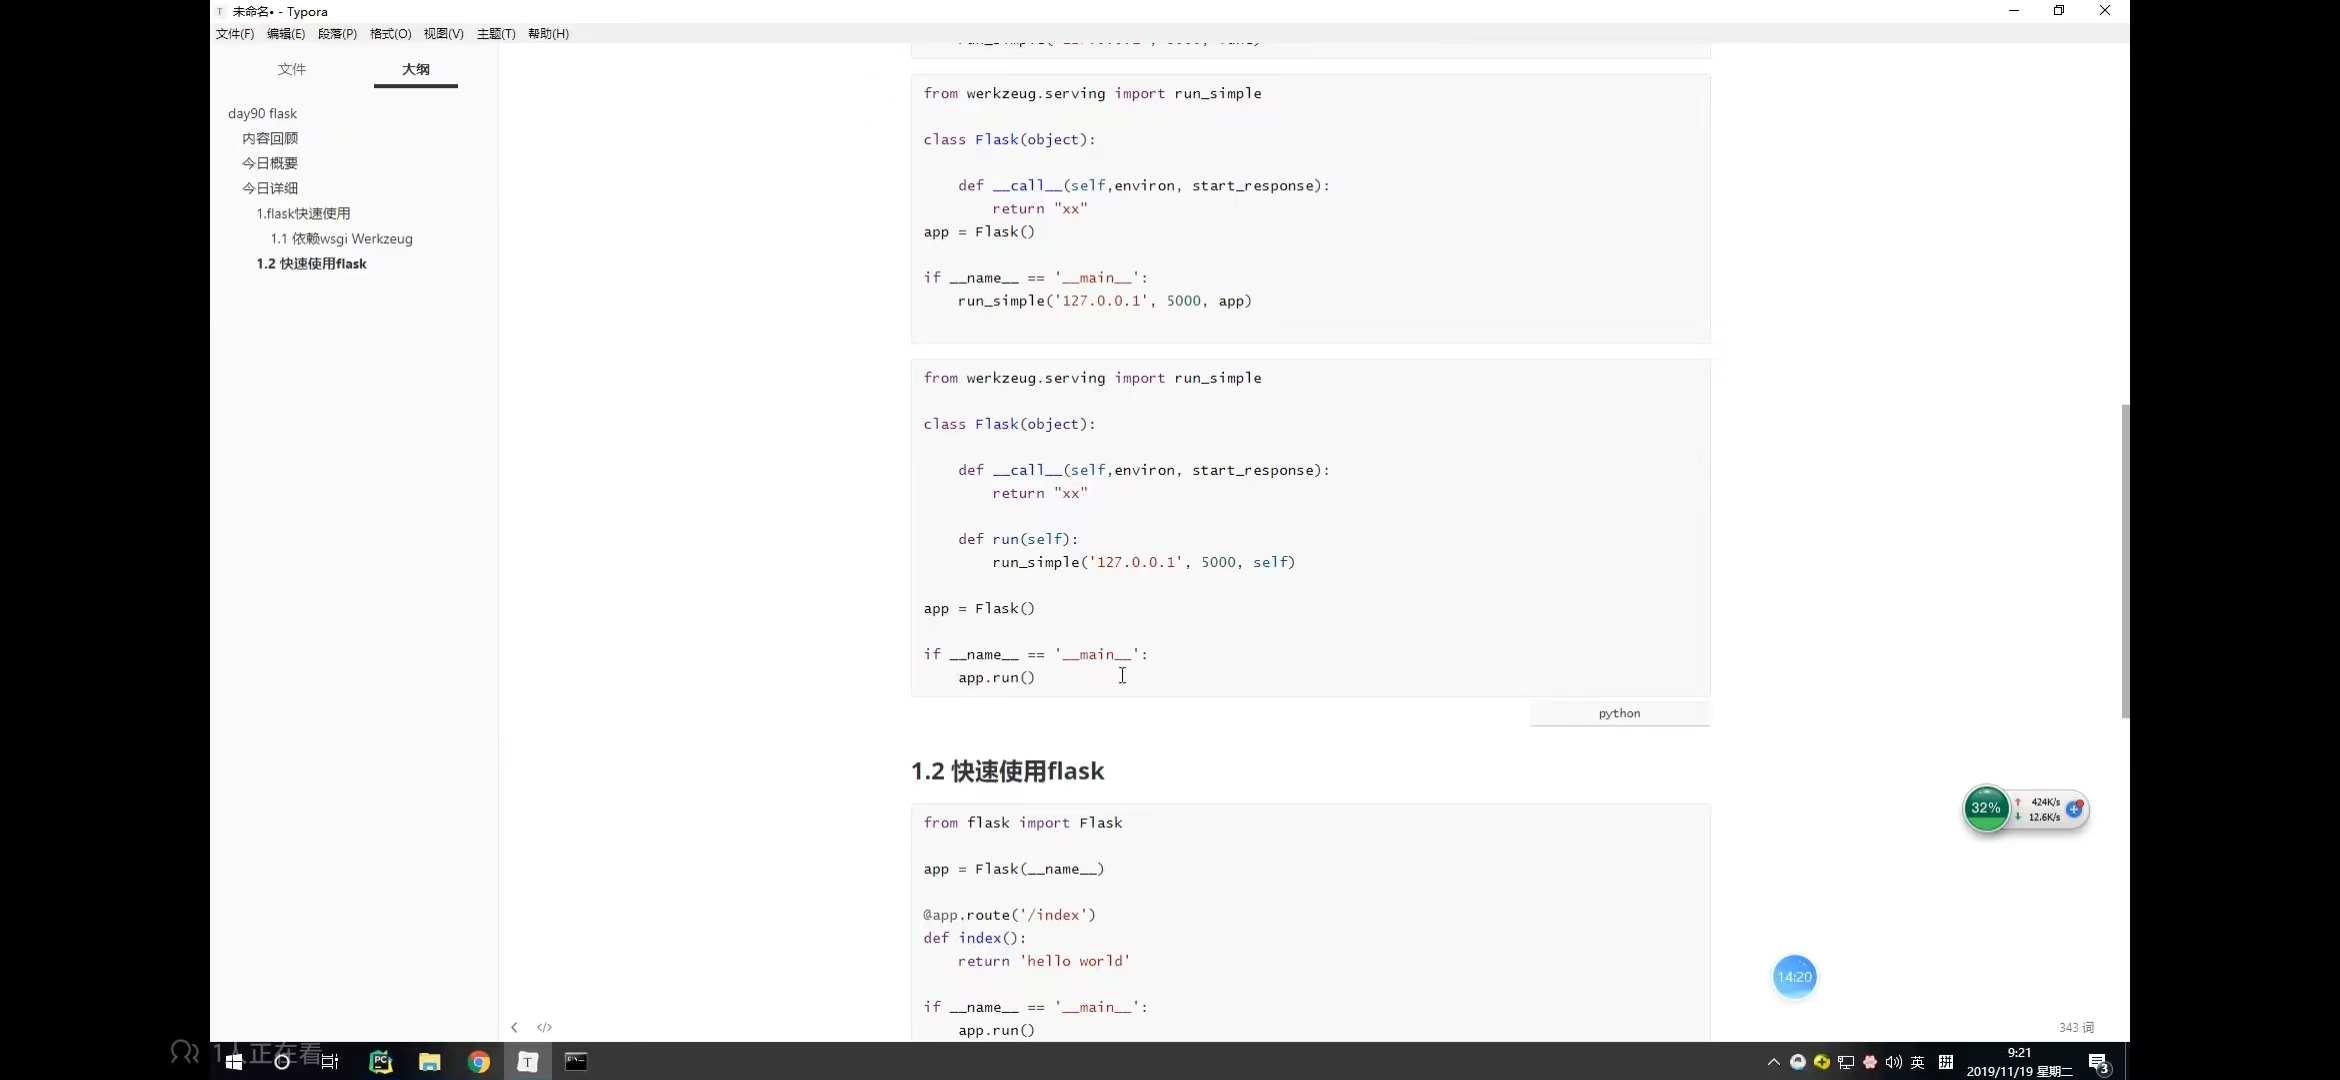Click the Typora taskbar icon
This screenshot has width=2340, height=1080.
click(527, 1062)
